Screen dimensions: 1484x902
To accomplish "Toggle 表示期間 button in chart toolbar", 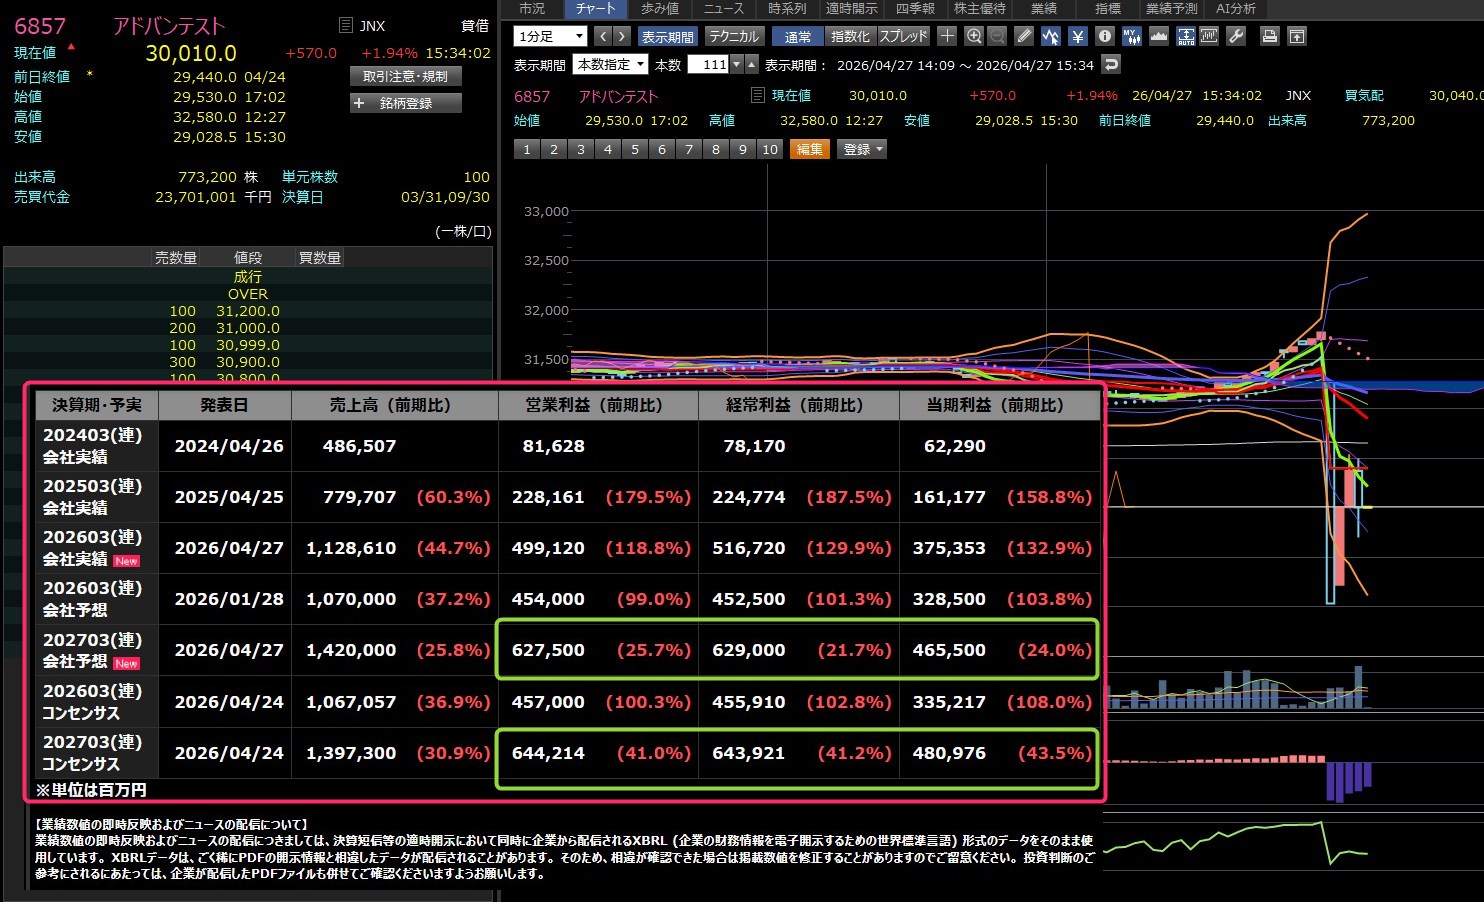I will [667, 36].
